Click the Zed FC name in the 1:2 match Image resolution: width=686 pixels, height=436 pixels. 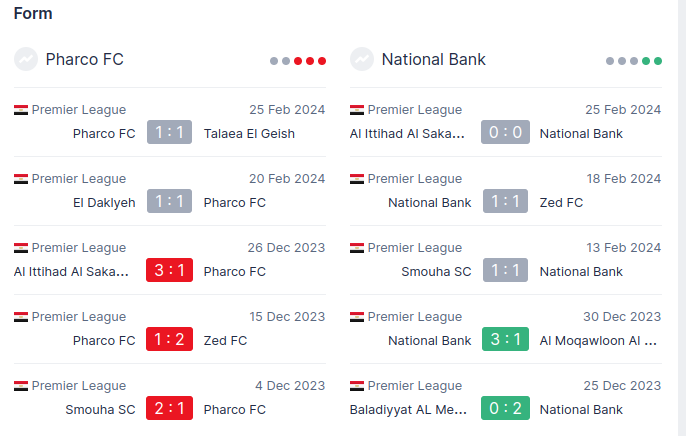pos(225,340)
